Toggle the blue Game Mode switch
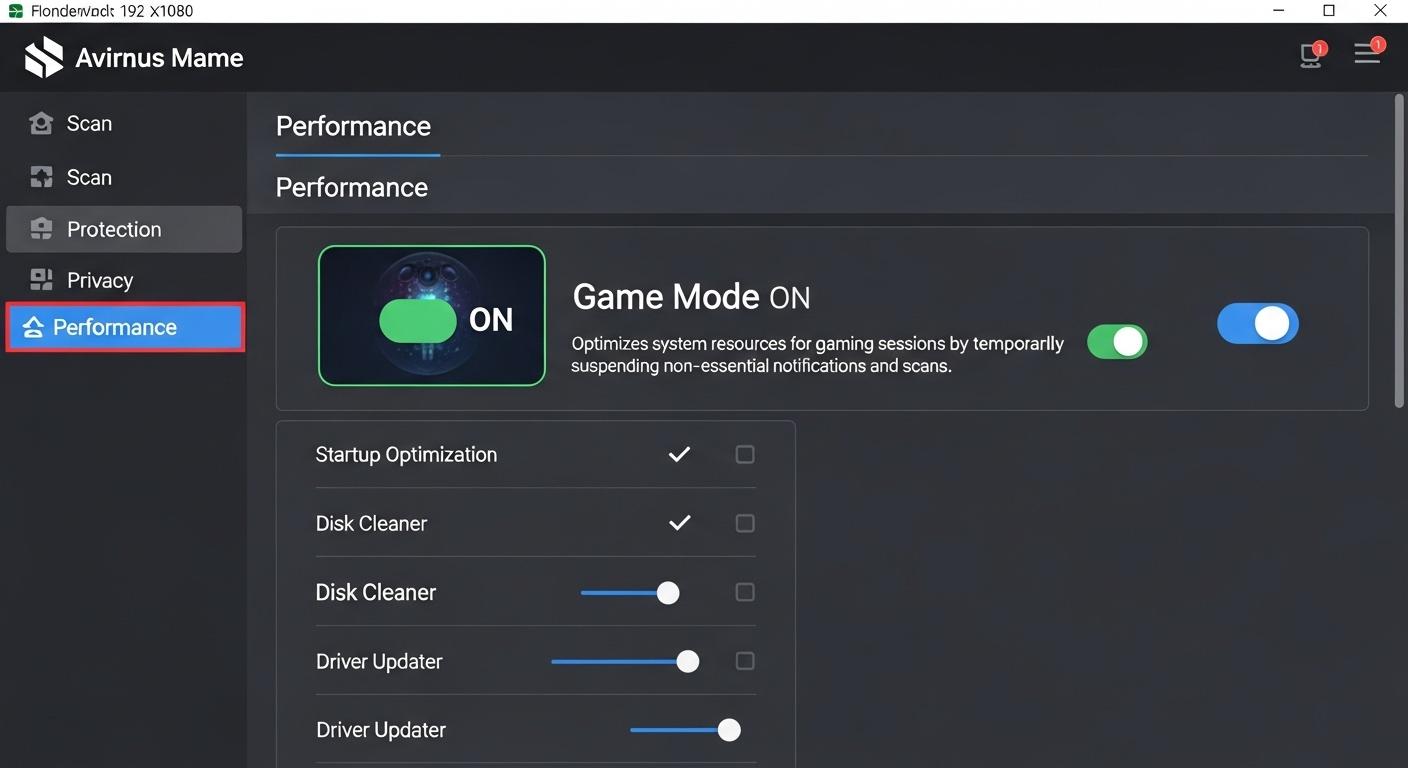1408x768 pixels. (1257, 324)
